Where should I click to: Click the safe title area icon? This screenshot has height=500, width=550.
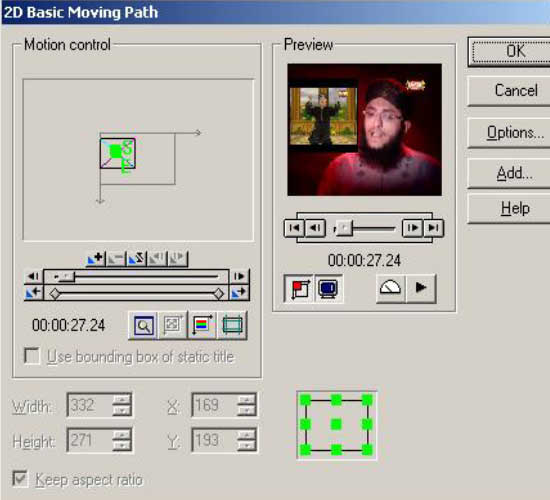[x=232, y=325]
